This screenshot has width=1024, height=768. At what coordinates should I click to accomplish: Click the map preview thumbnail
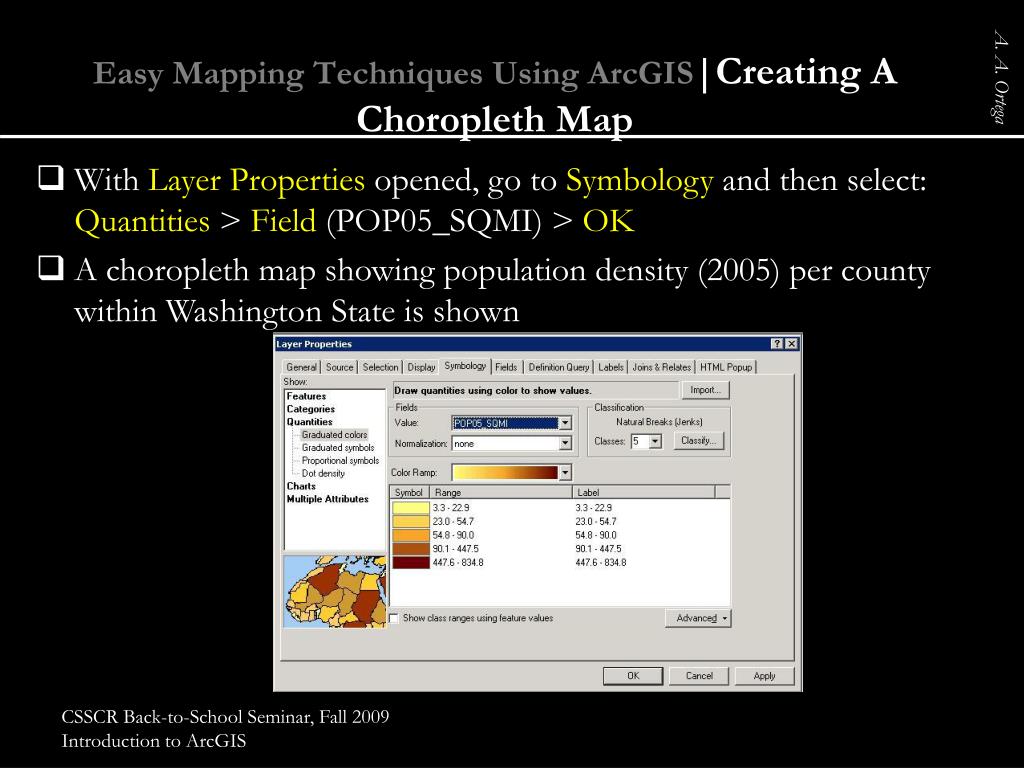(x=336, y=592)
